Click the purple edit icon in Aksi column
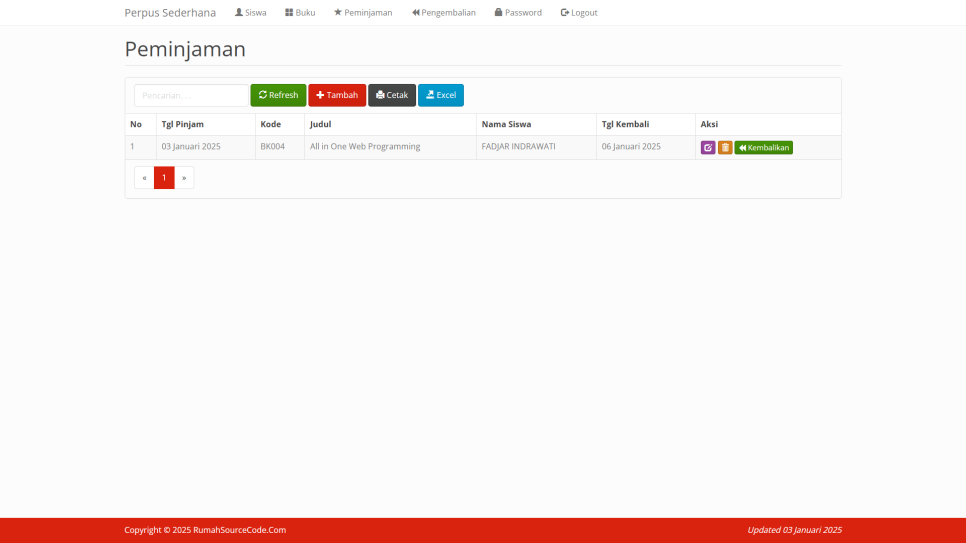Image resolution: width=966 pixels, height=543 pixels. [x=708, y=147]
